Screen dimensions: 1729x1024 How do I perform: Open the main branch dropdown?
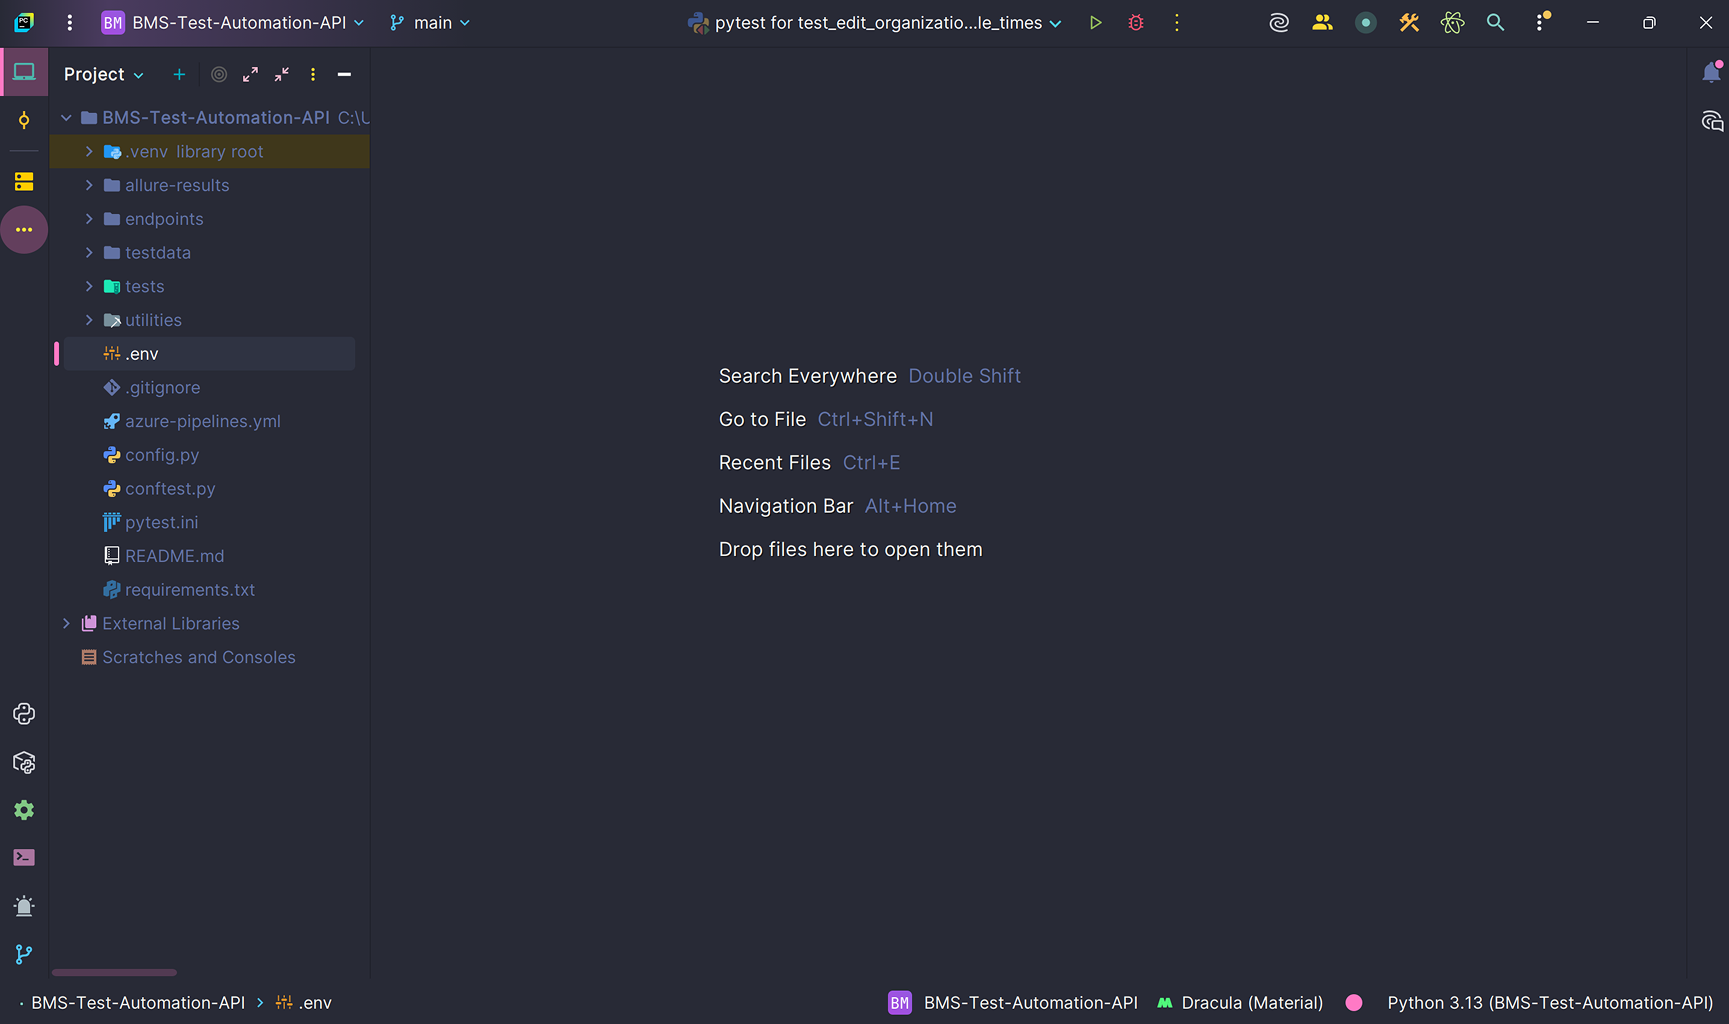(x=431, y=22)
